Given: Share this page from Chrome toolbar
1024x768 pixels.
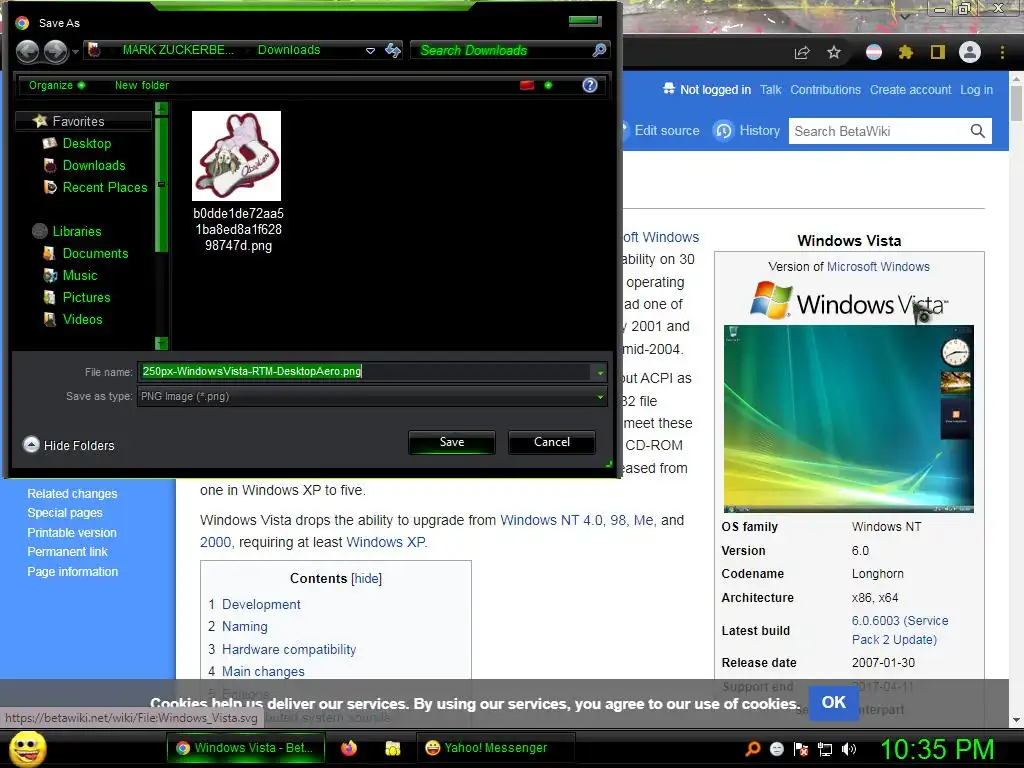Looking at the screenshot, I should 802,52.
